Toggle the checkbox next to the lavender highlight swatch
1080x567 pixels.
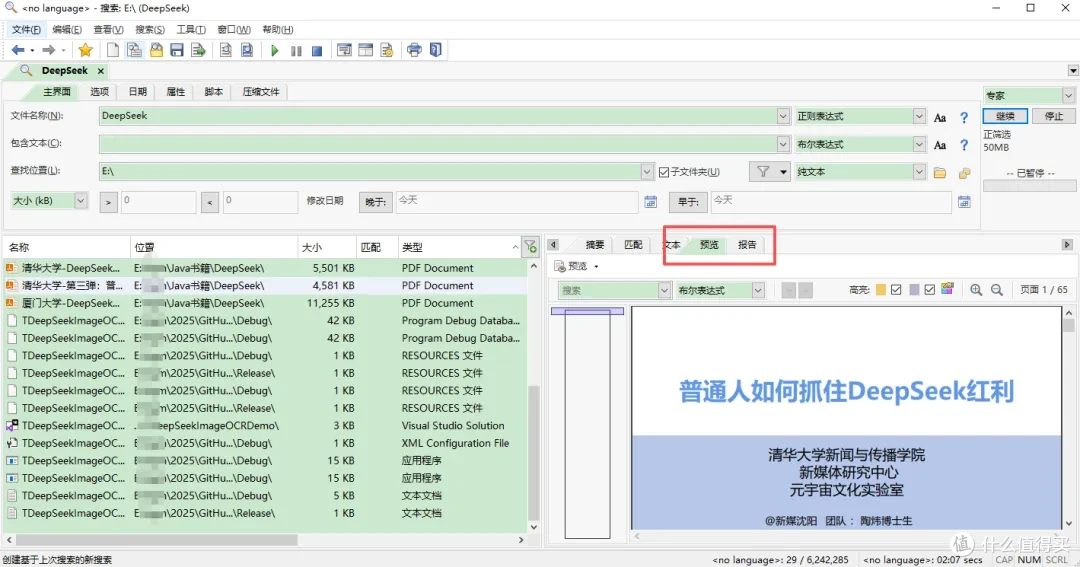pos(930,289)
